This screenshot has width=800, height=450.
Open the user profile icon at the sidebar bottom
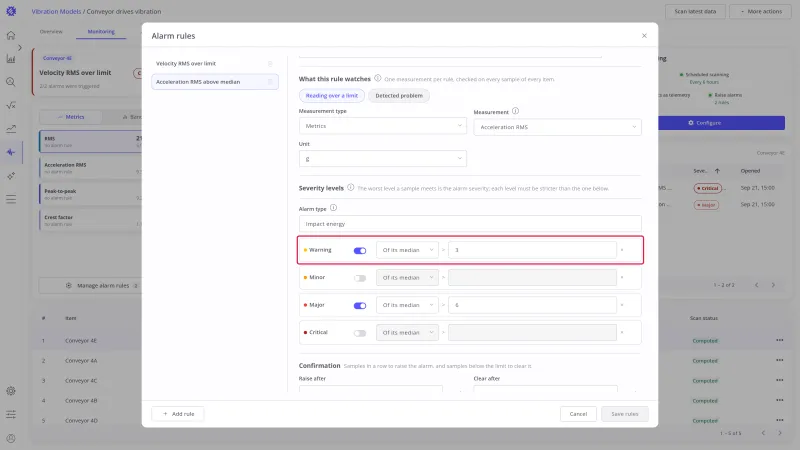11,438
